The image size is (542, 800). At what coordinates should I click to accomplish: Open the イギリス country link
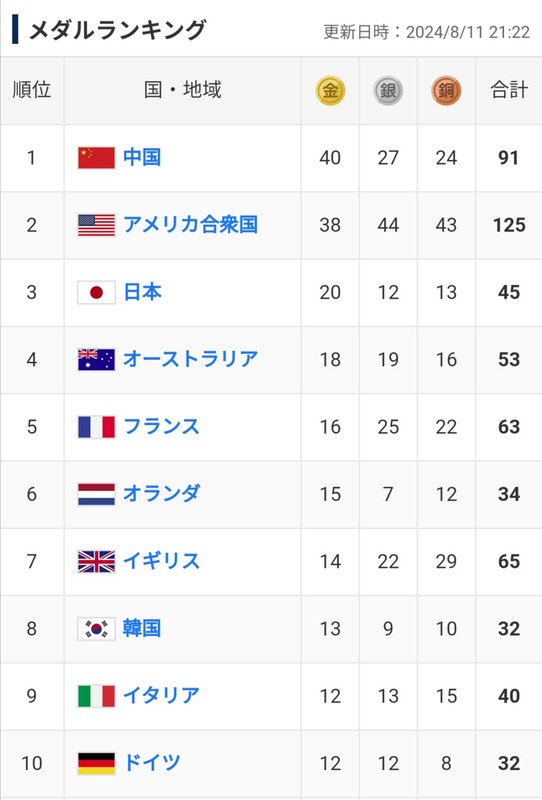[x=161, y=561]
